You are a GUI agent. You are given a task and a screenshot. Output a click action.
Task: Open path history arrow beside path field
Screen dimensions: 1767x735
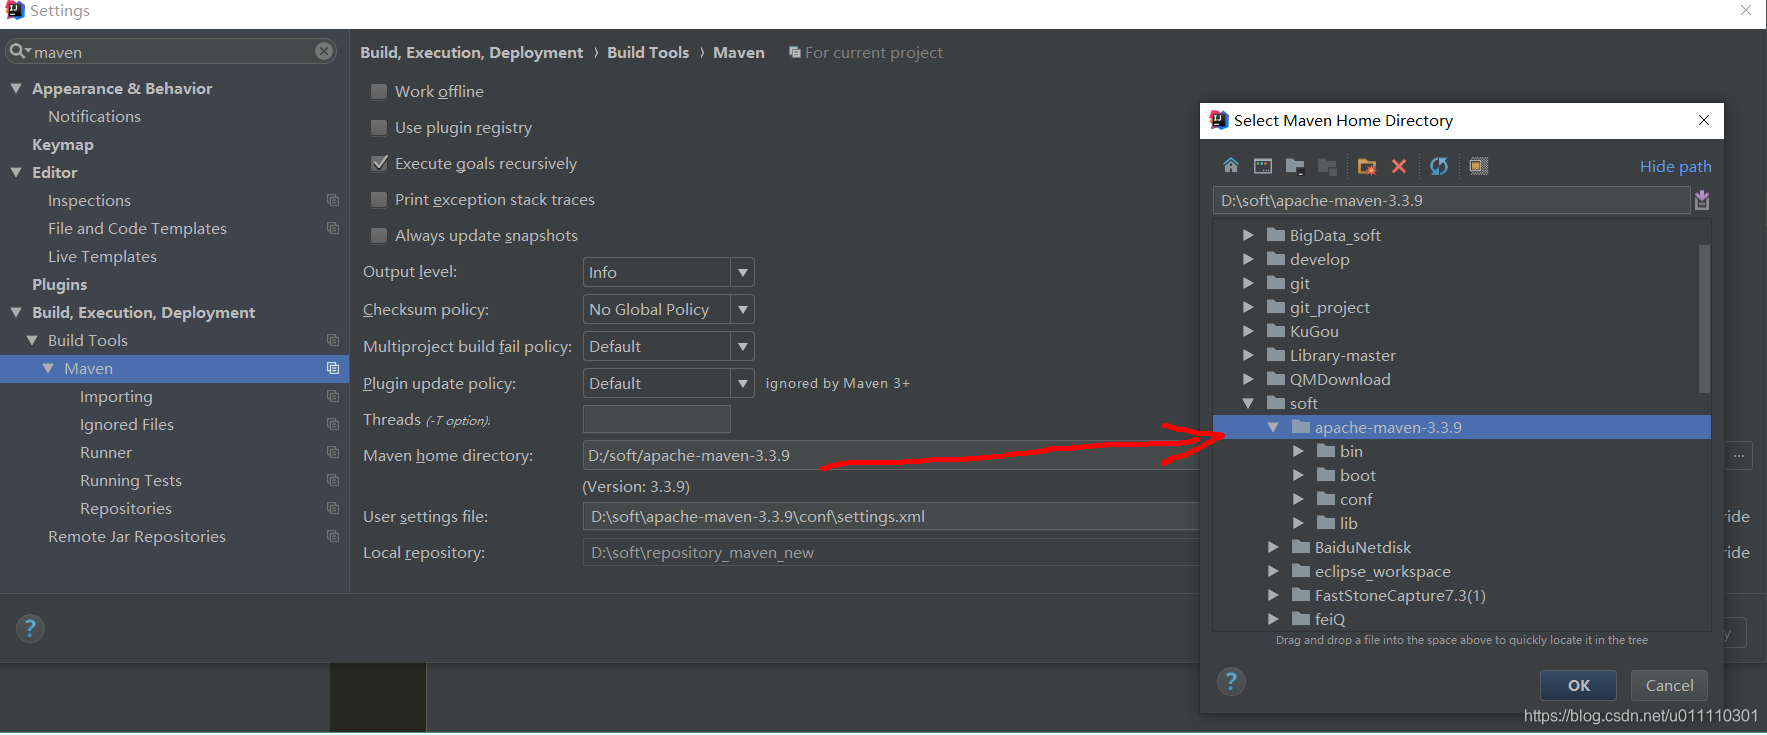tap(1702, 201)
